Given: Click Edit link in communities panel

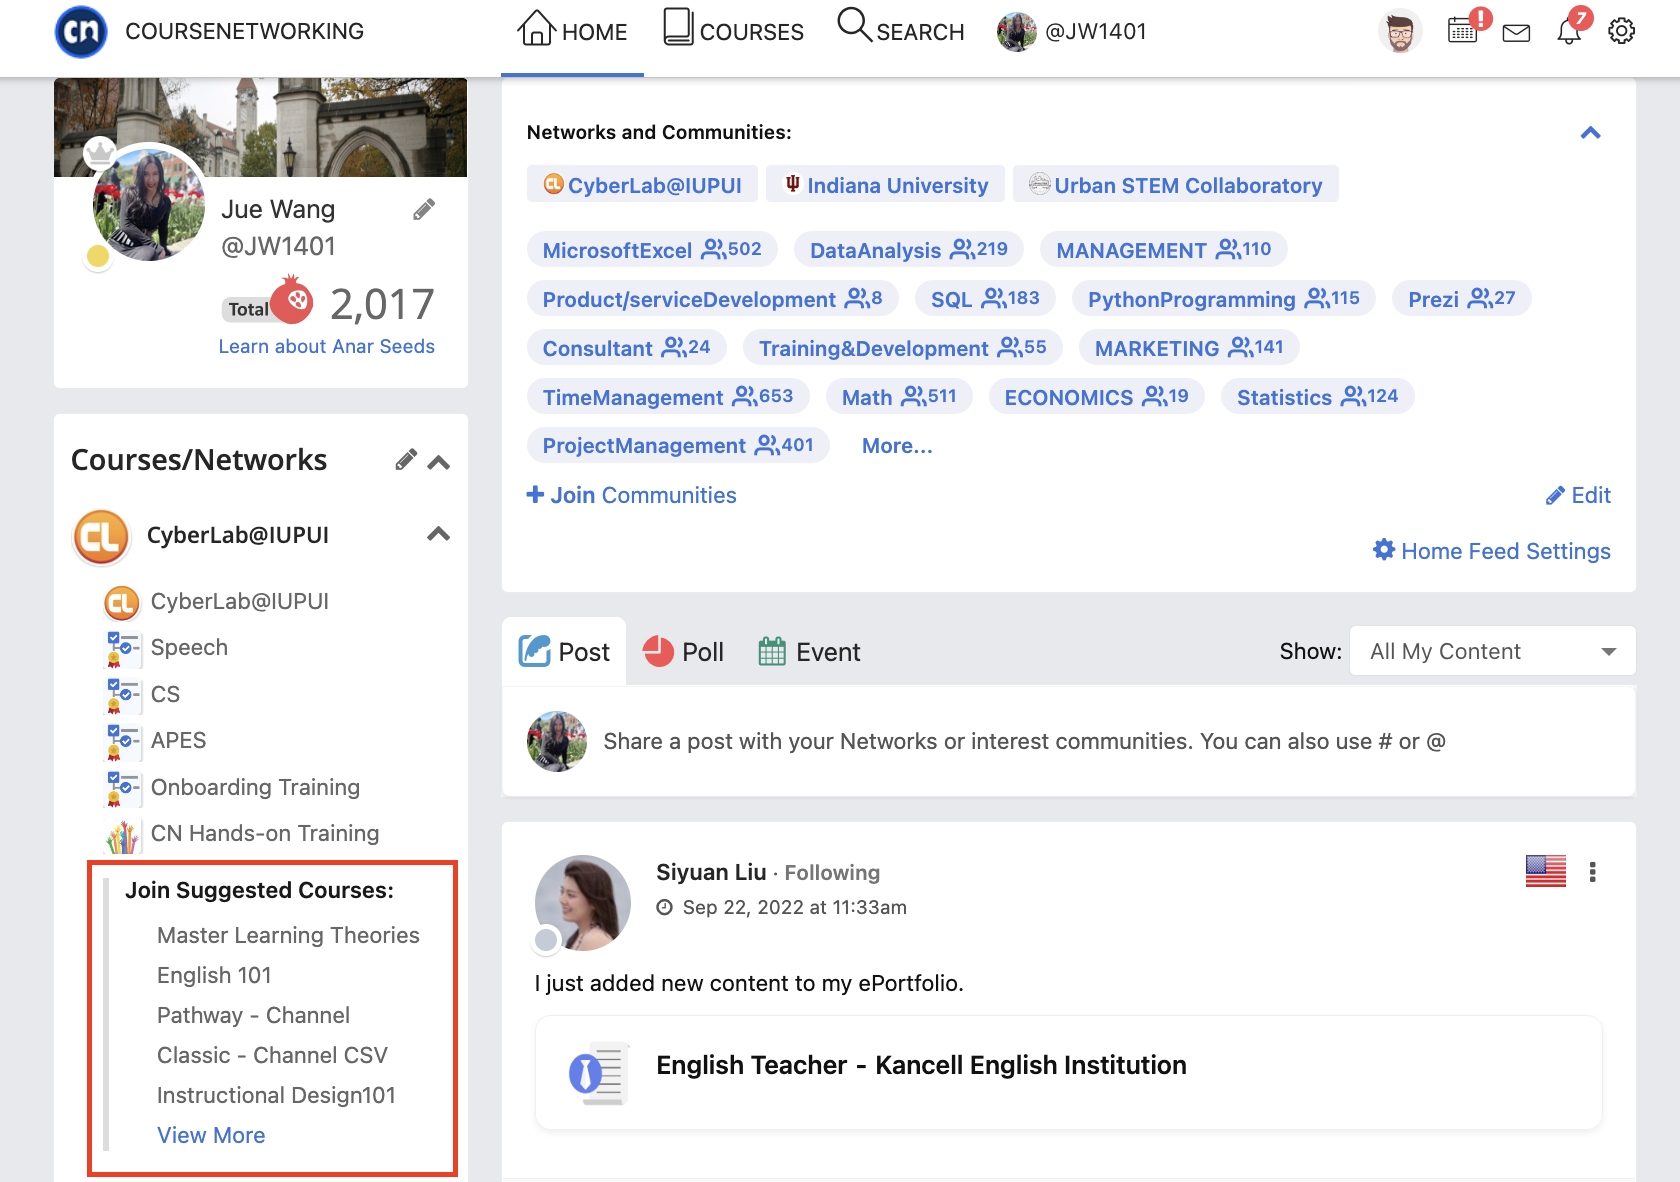Looking at the screenshot, I should pyautogui.click(x=1578, y=495).
